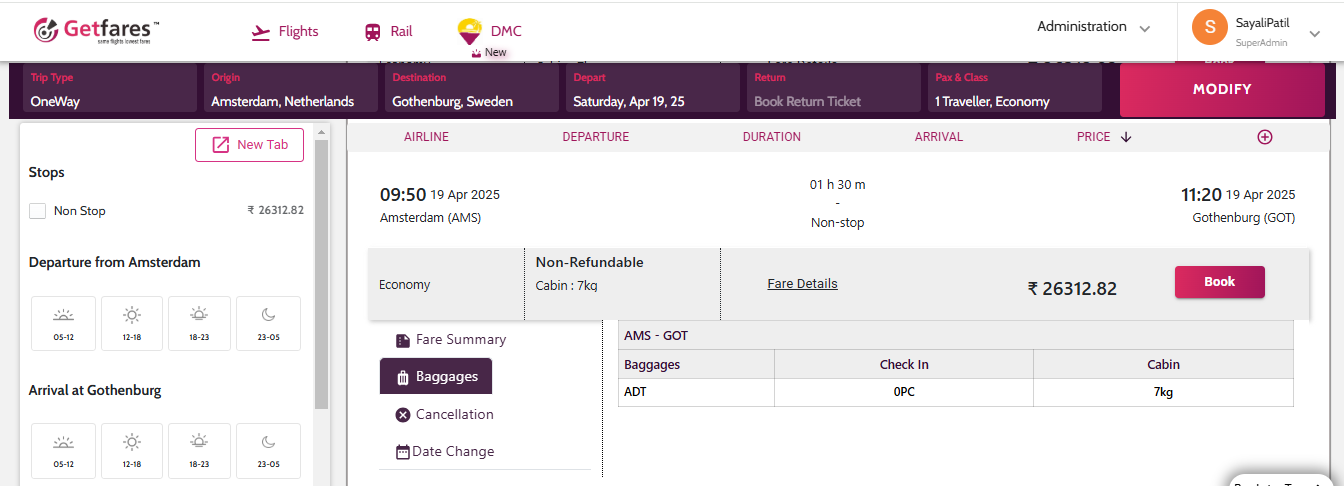The width and height of the screenshot is (1344, 486).
Task: Click the filter panel scrollbar
Action: 321,270
